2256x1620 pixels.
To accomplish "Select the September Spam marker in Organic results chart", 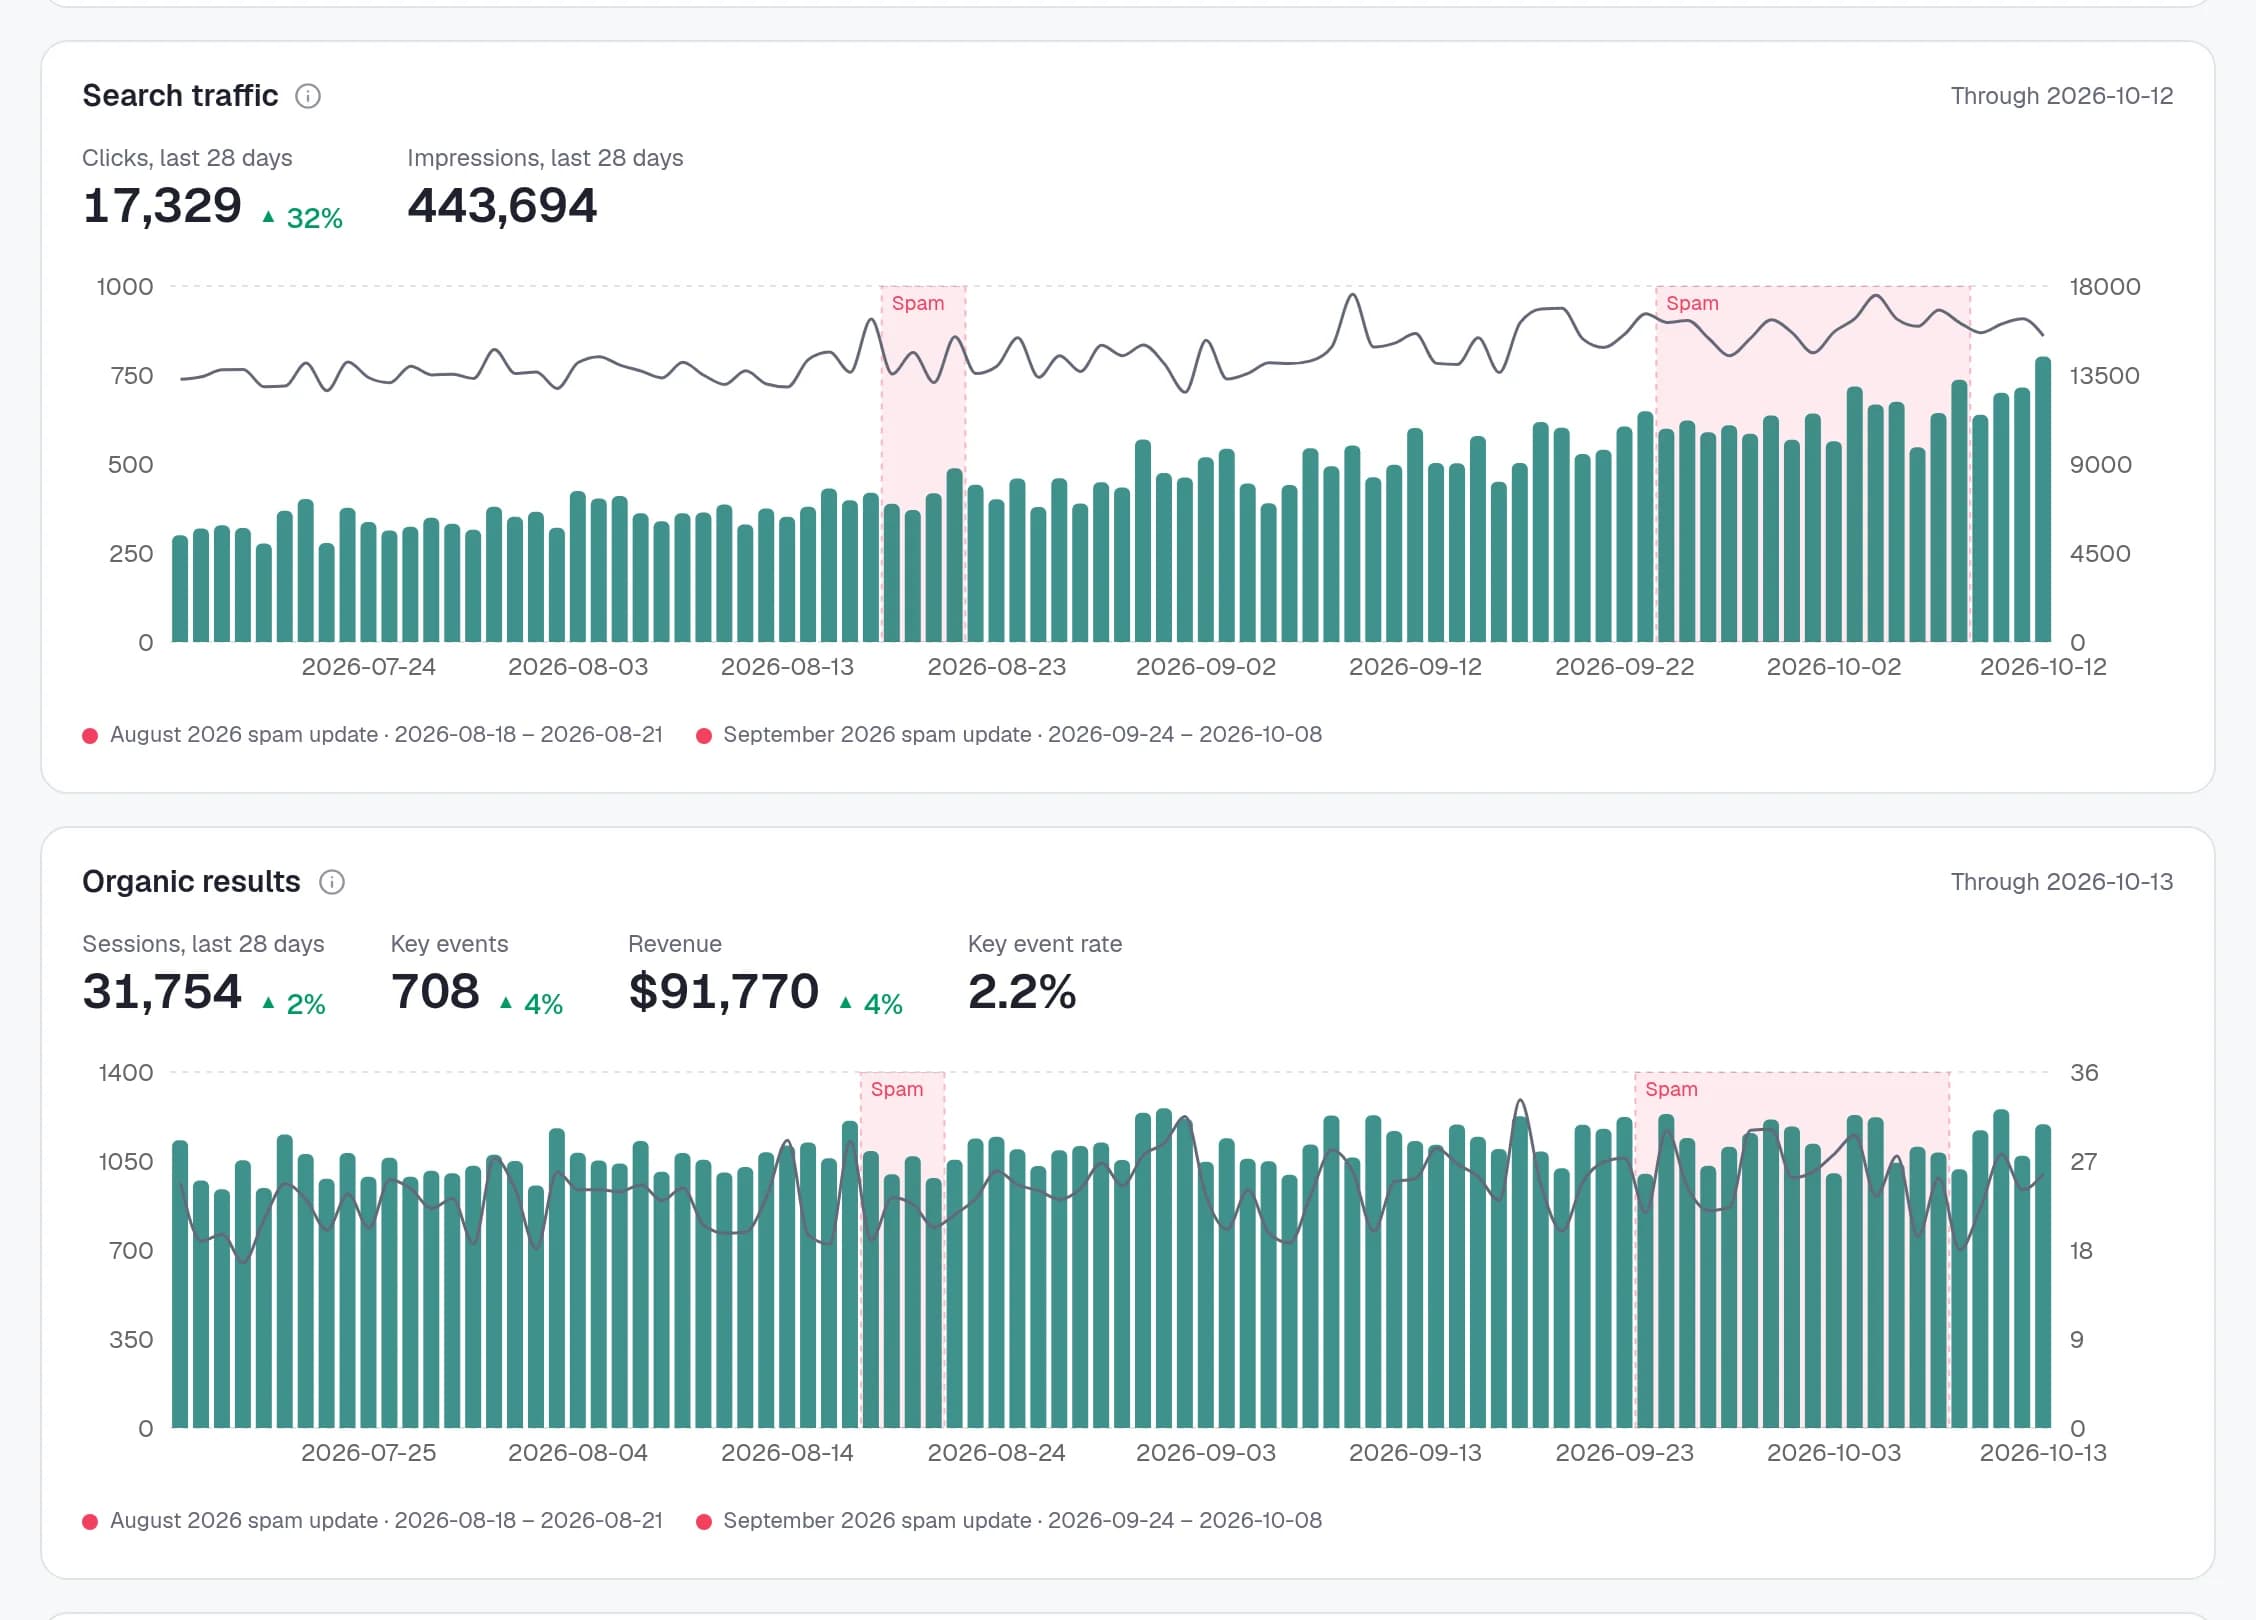I will [1671, 1089].
